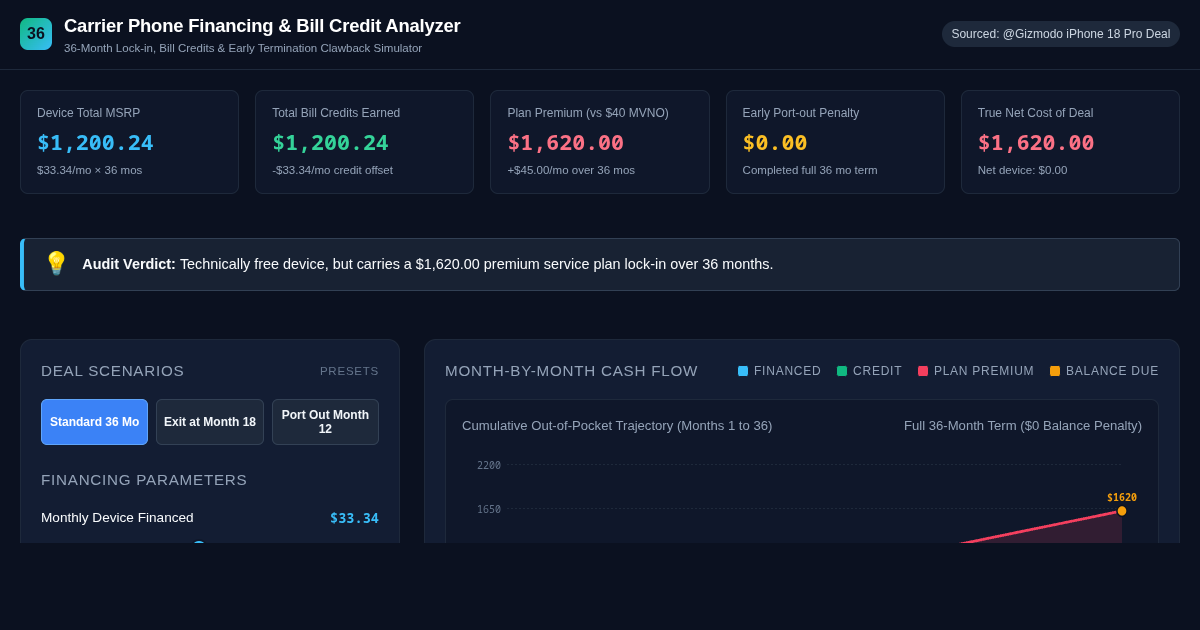Click the Financed blue legend swatch
The width and height of the screenshot is (1200, 630).
coord(743,371)
